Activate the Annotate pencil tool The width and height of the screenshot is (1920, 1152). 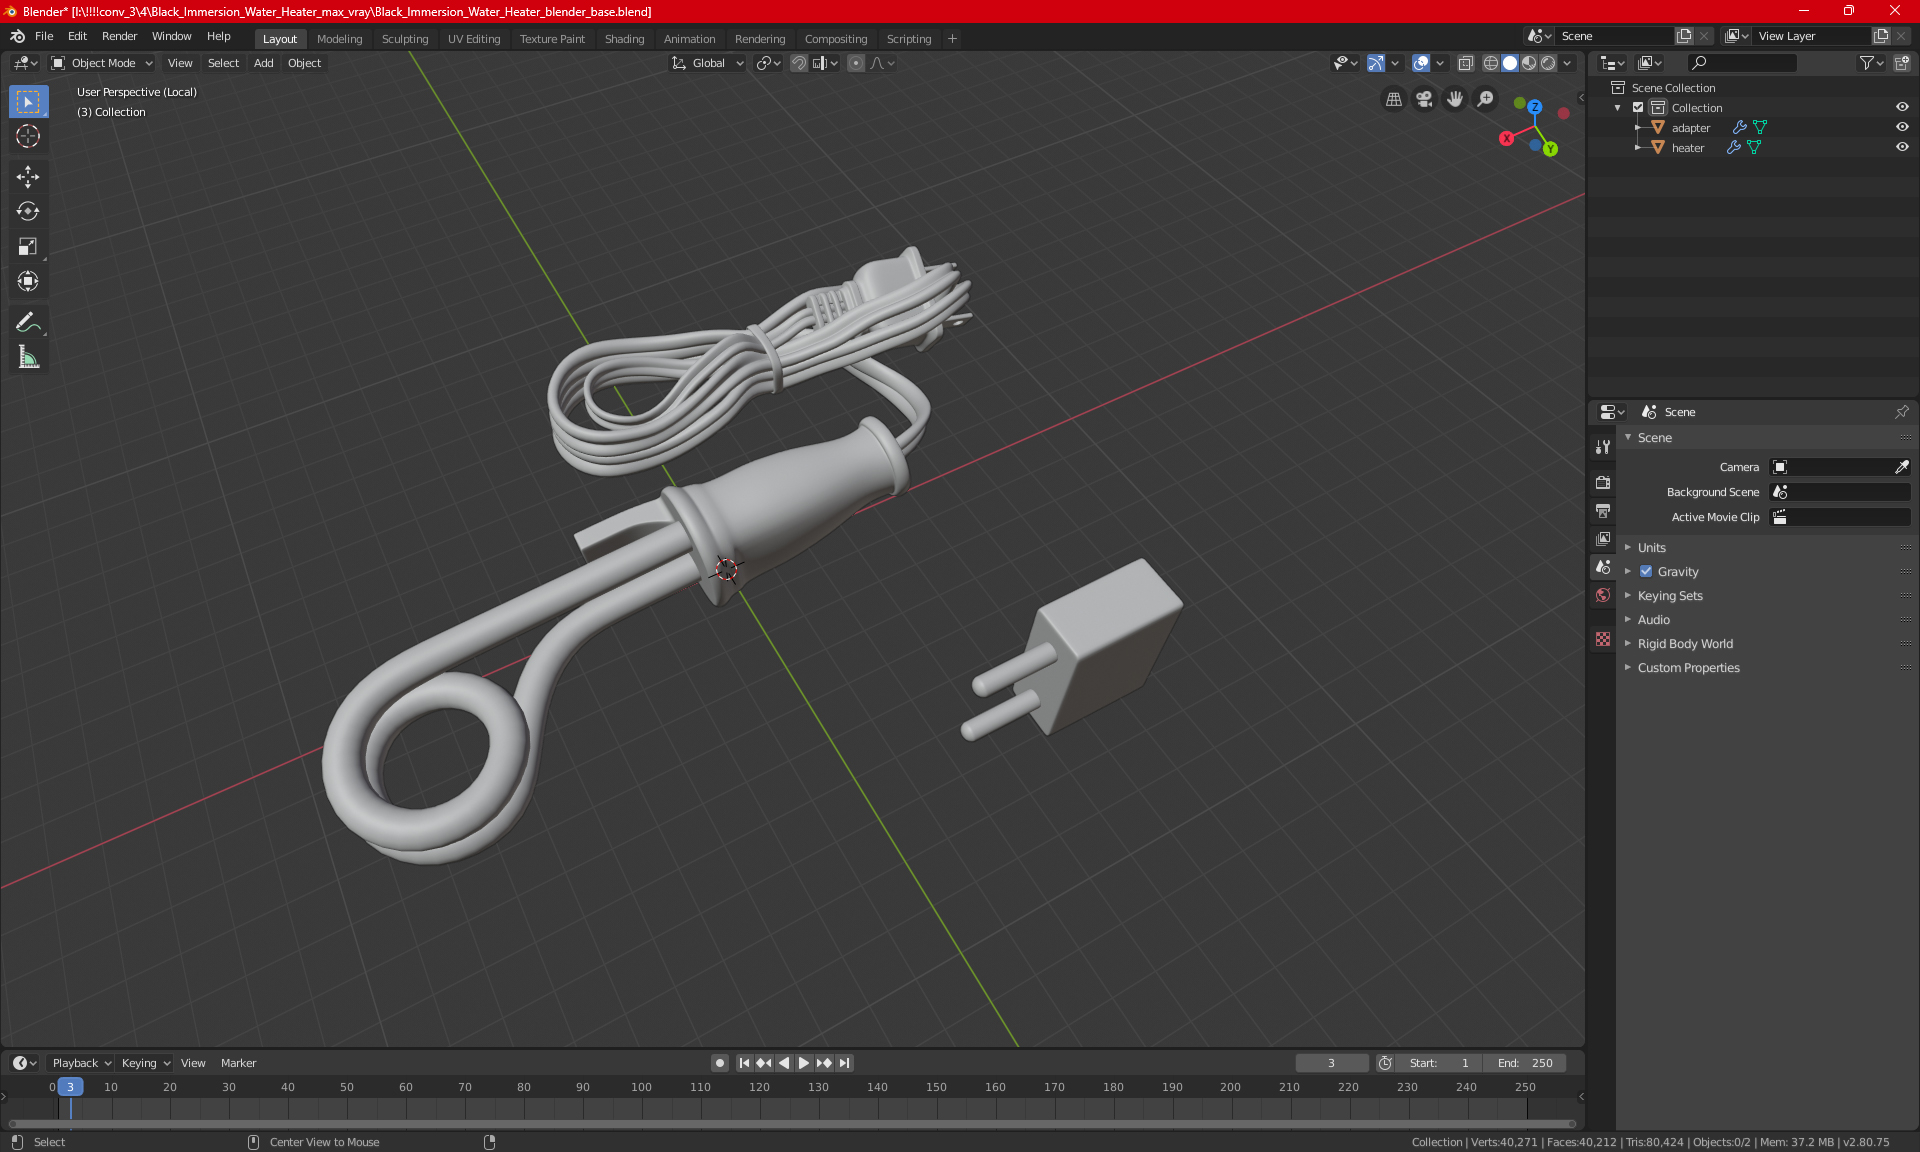click(28, 322)
